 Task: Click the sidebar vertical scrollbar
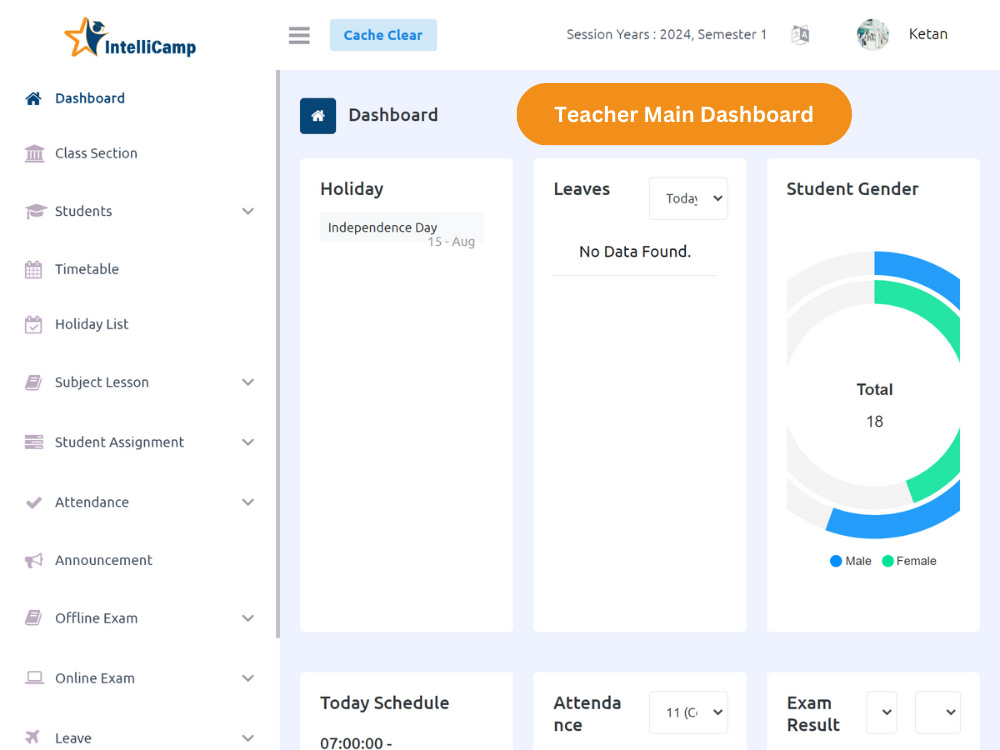[x=278, y=354]
